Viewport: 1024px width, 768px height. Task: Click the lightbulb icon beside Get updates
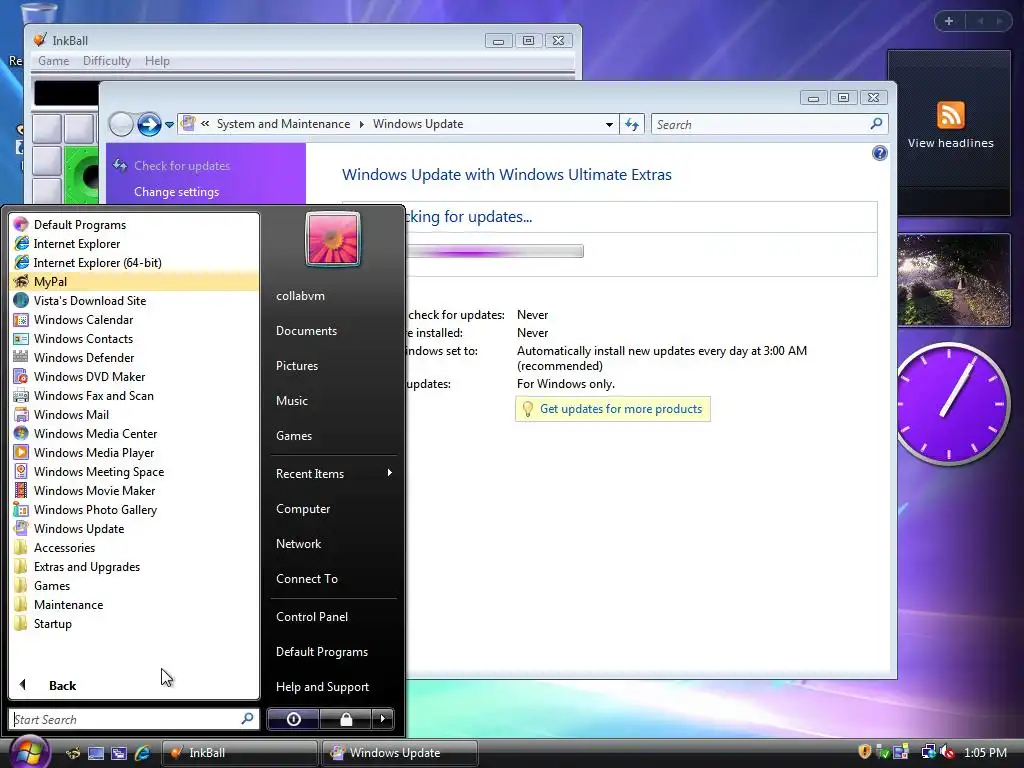click(x=528, y=409)
